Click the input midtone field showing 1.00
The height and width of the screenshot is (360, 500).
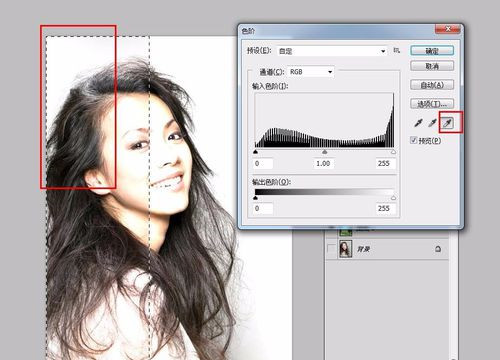coord(323,164)
